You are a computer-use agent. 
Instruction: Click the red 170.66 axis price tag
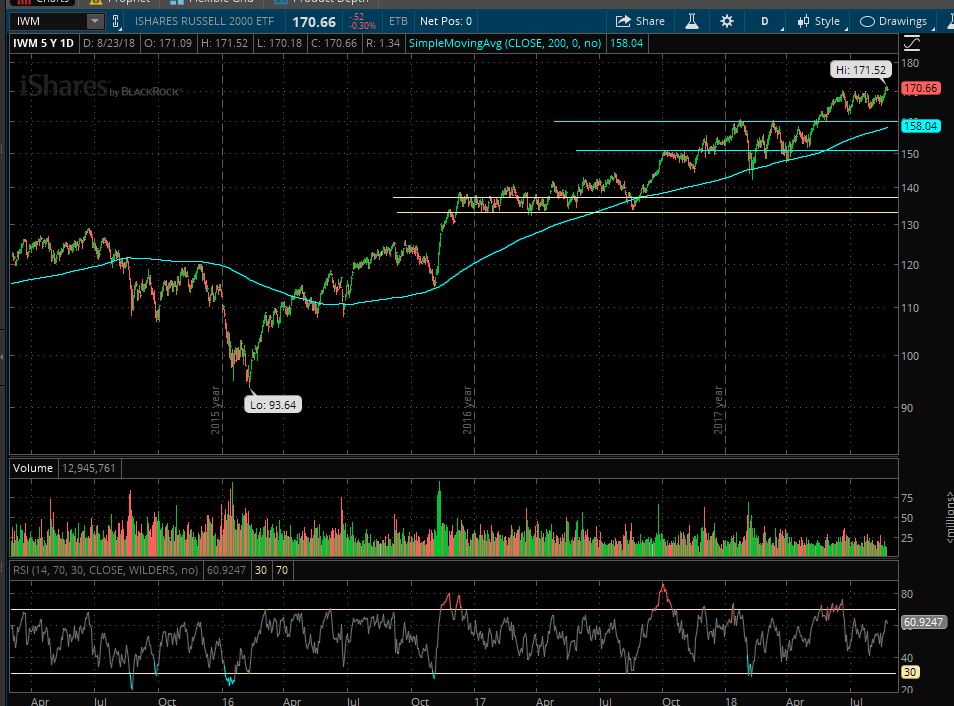(921, 88)
